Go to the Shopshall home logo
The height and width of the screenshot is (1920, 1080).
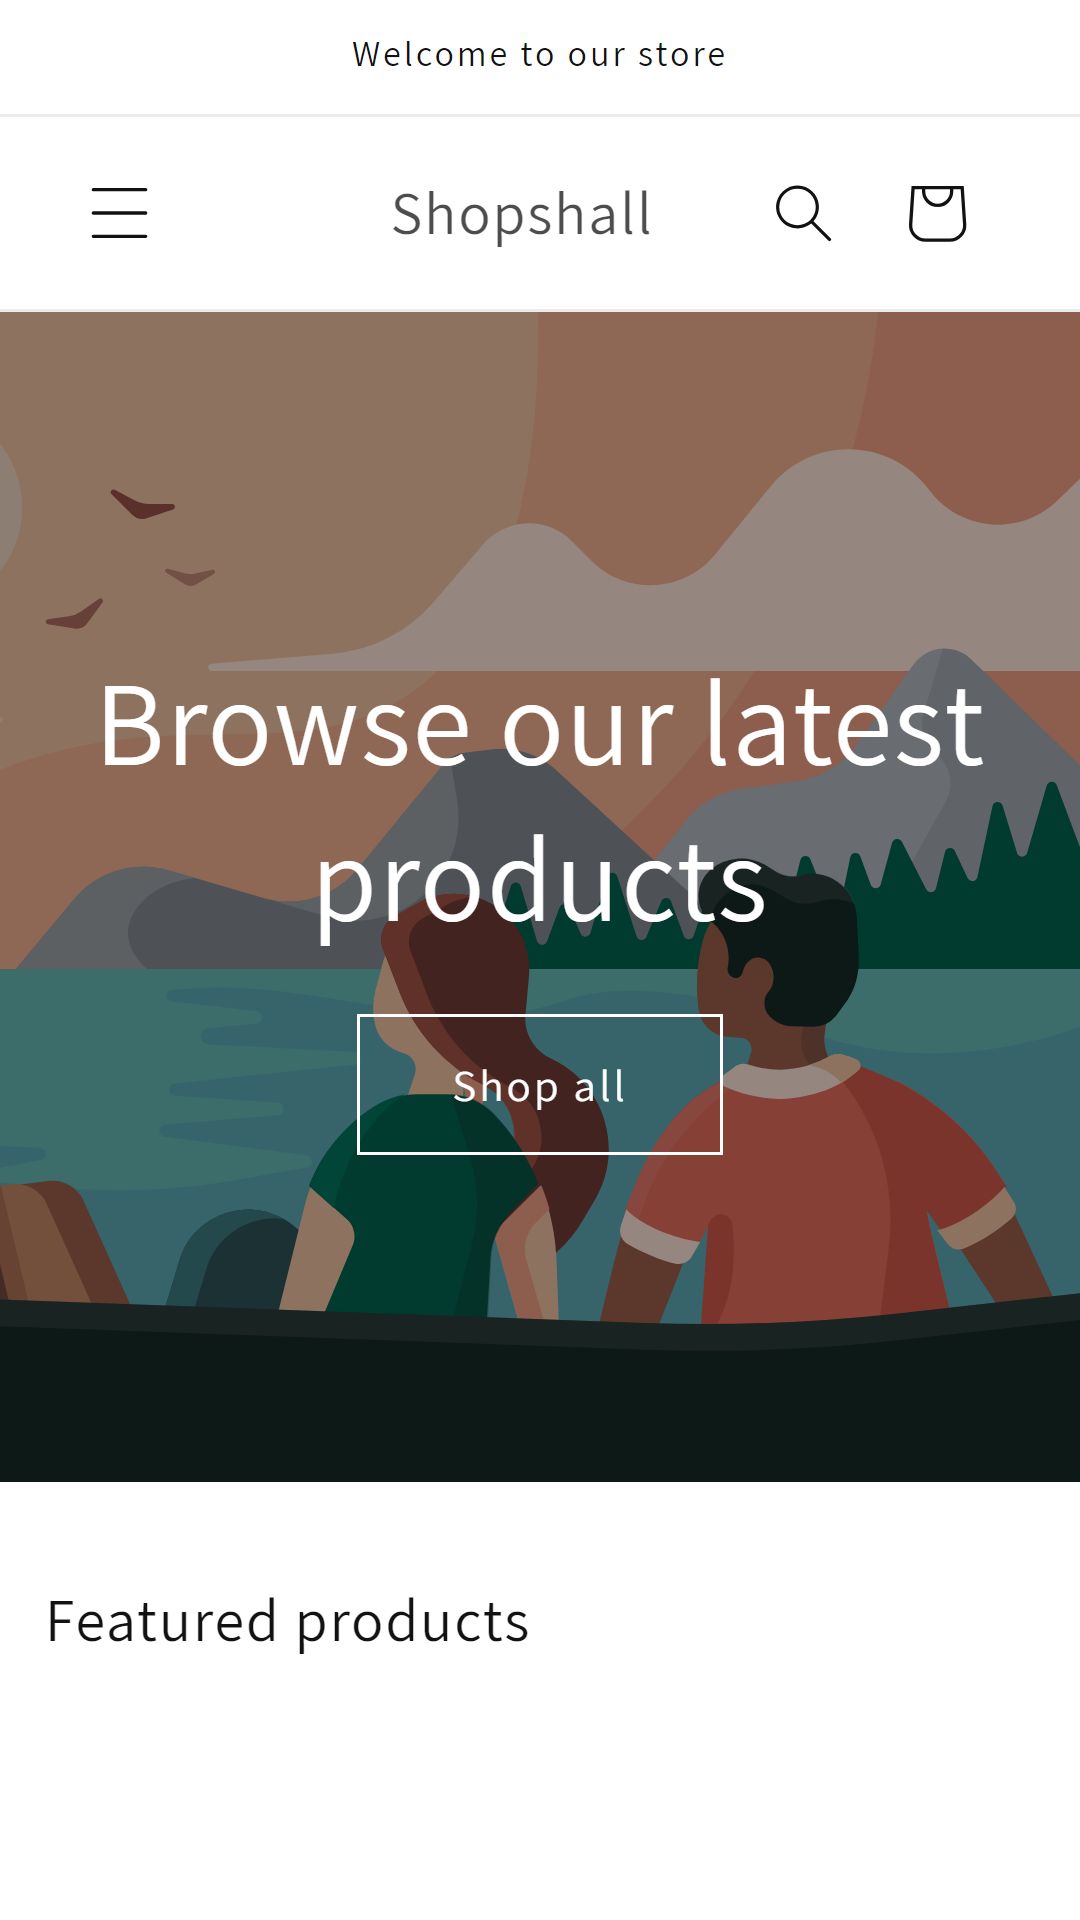tap(521, 214)
